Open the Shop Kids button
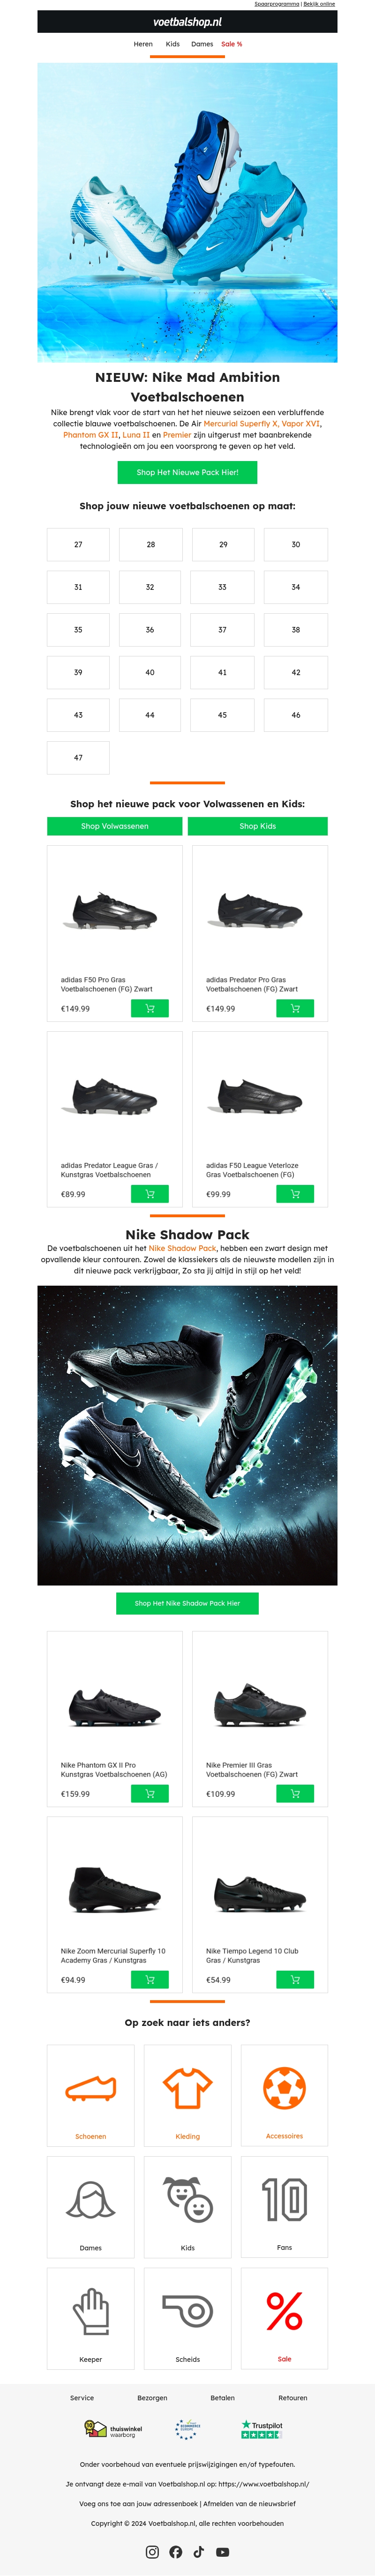Image resolution: width=375 pixels, height=2576 pixels. (258, 826)
